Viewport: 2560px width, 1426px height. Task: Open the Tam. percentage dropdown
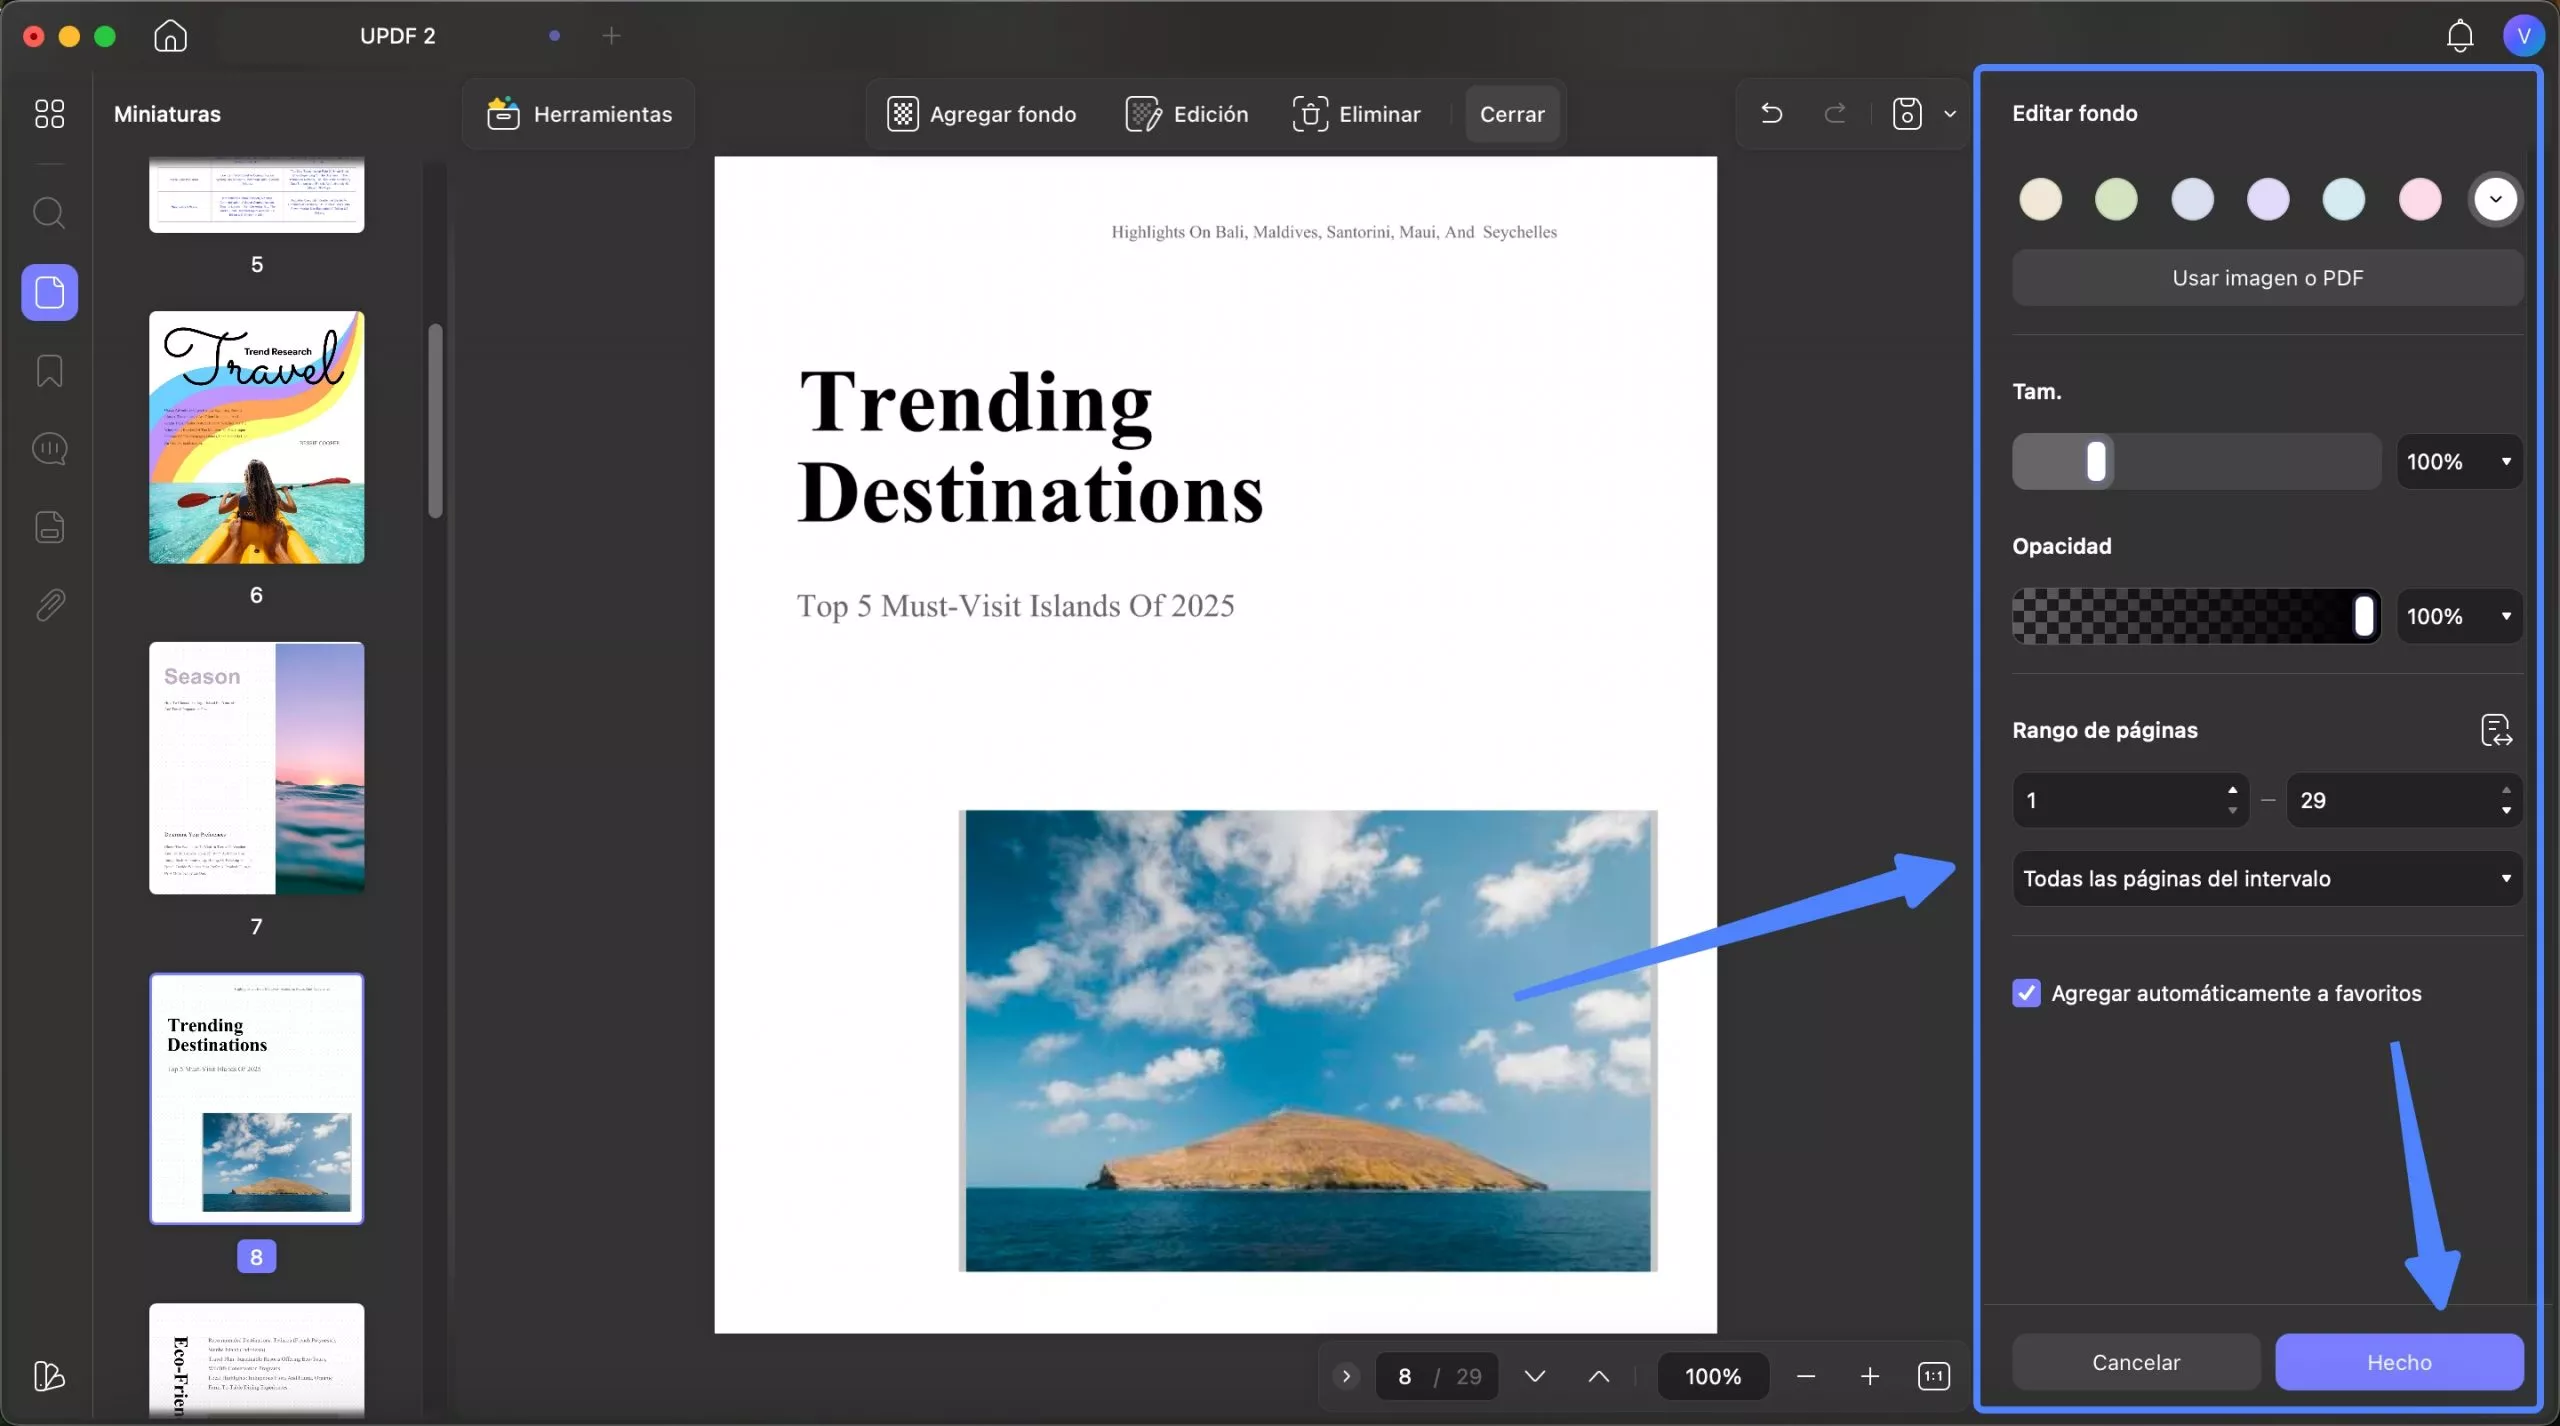[2459, 462]
